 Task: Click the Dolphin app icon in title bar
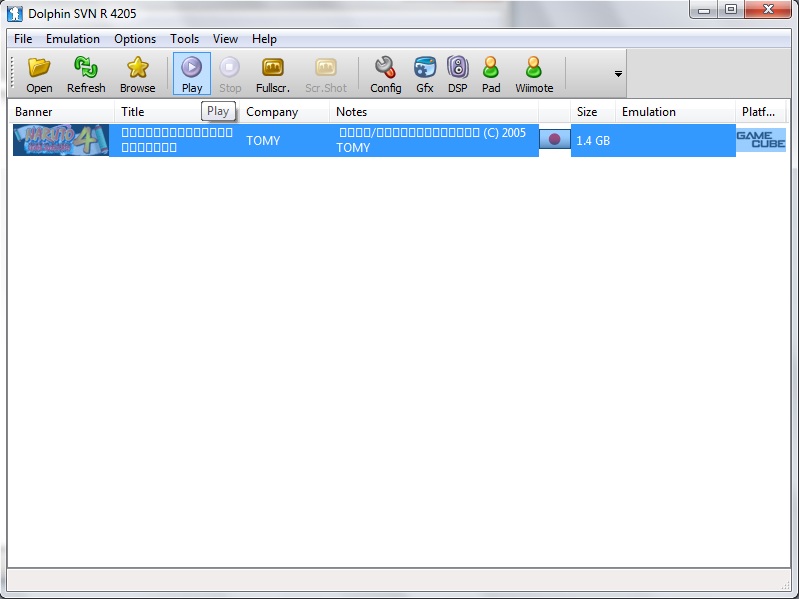(15, 13)
